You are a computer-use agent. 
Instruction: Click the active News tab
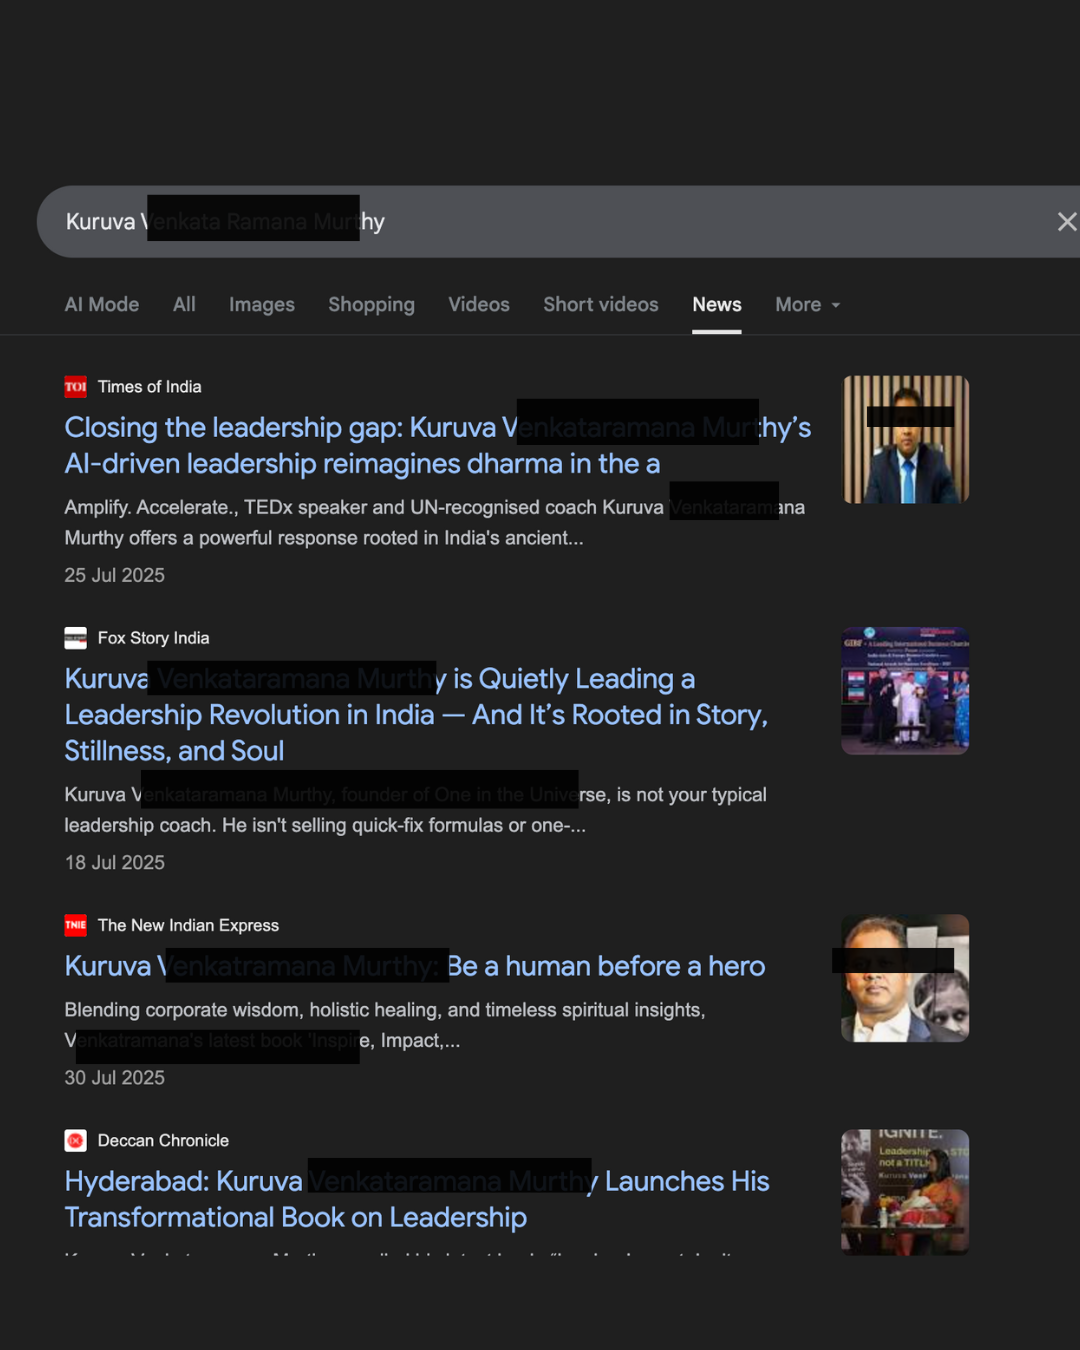[x=716, y=305]
